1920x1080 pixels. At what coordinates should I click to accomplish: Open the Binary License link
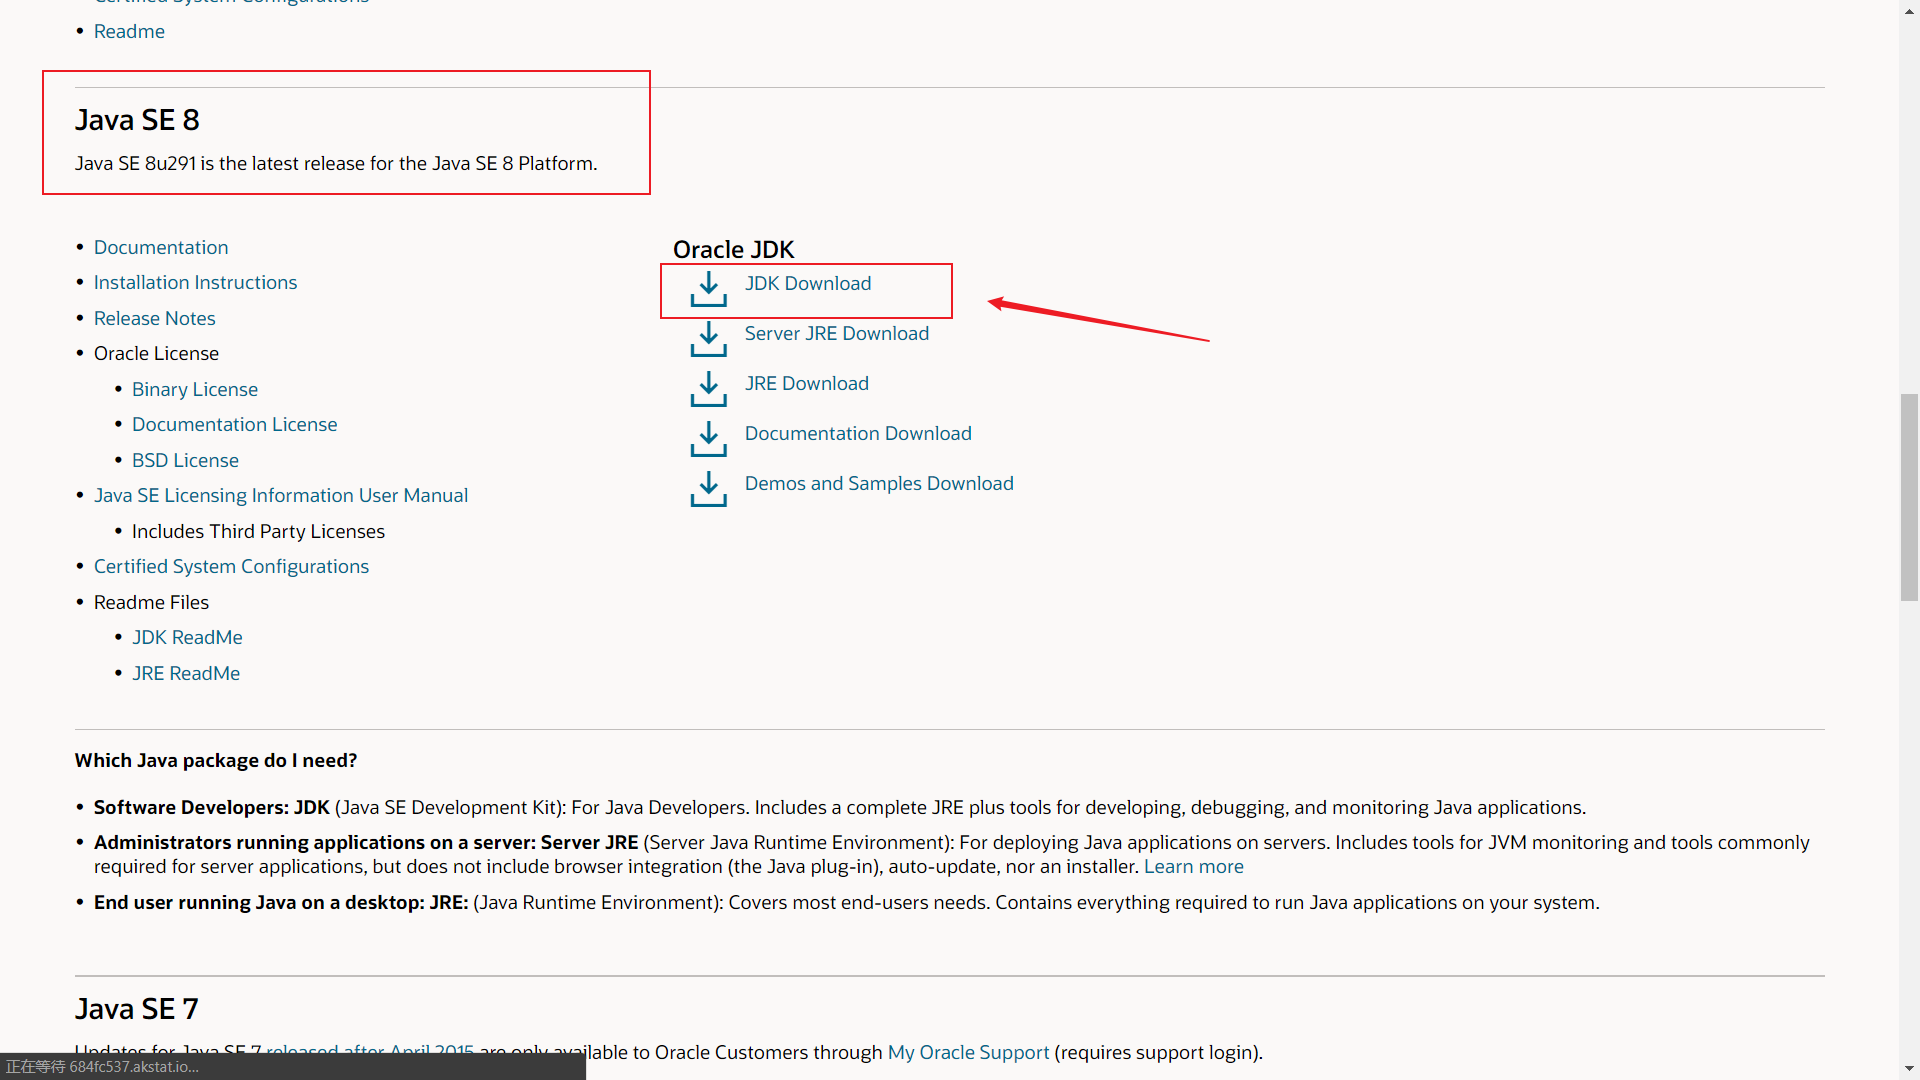195,390
